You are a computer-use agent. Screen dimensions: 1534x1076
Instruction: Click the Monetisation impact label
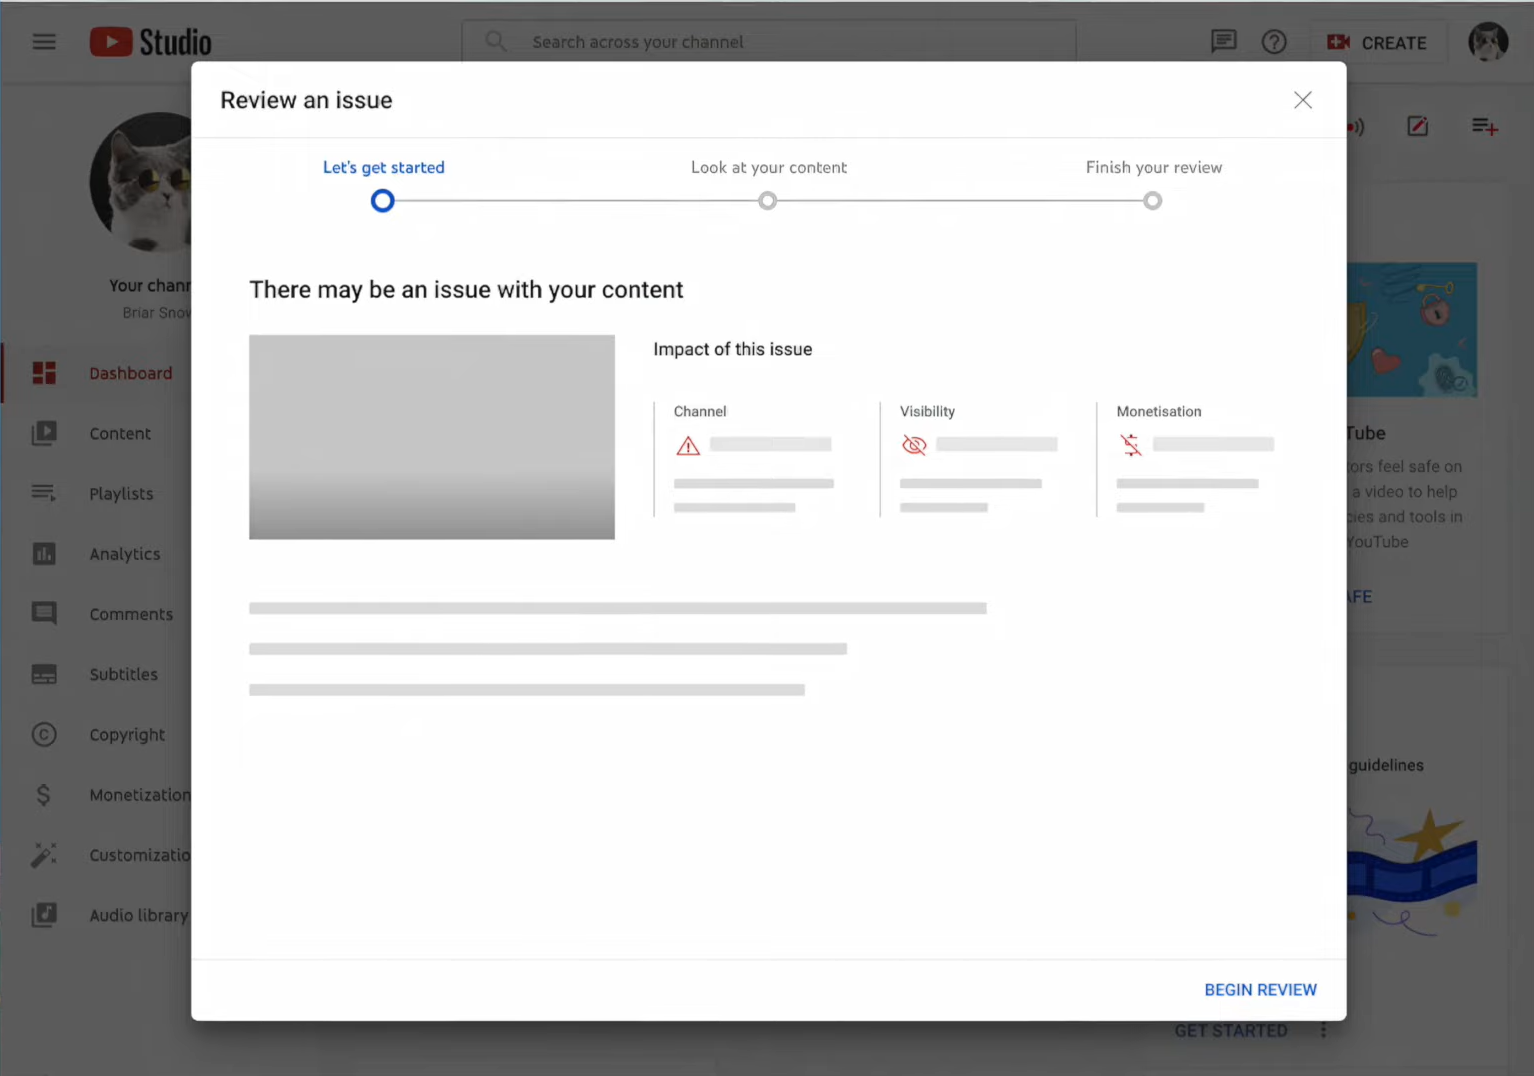pyautogui.click(x=1159, y=411)
